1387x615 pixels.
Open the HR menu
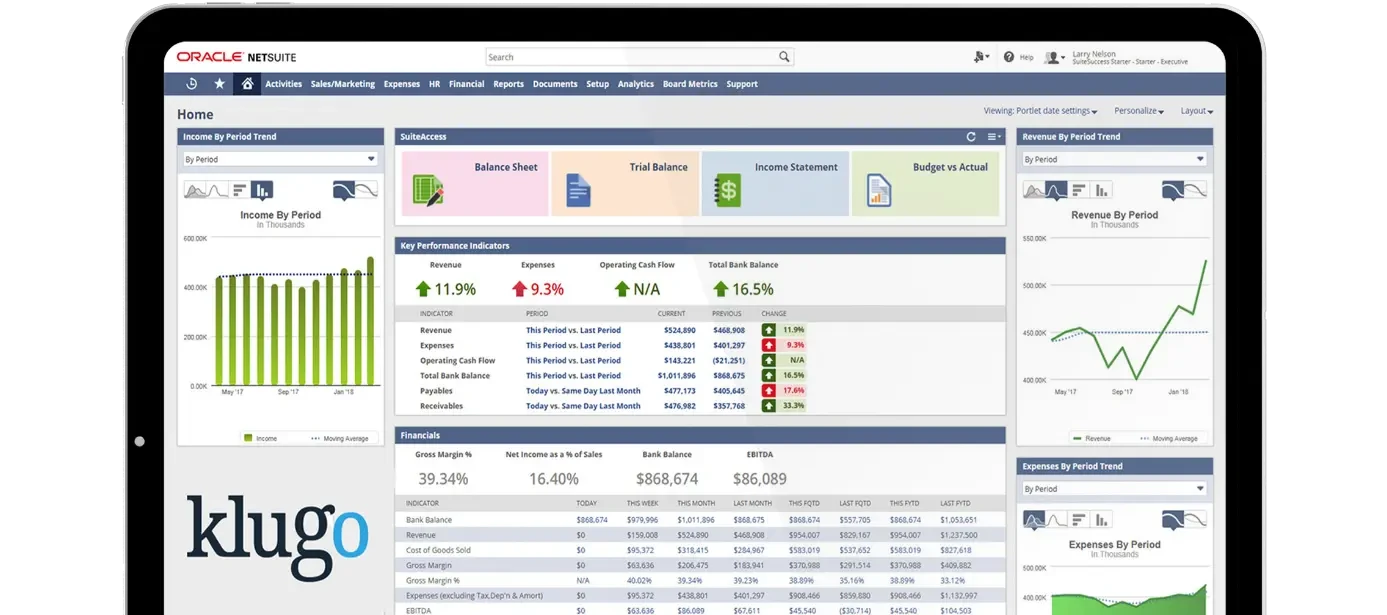(x=434, y=84)
